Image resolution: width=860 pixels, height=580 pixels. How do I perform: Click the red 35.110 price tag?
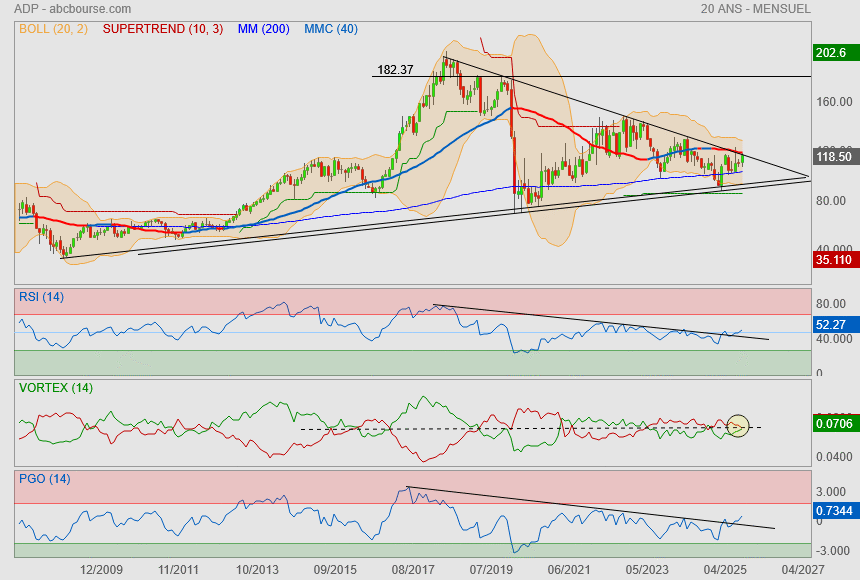click(x=832, y=259)
